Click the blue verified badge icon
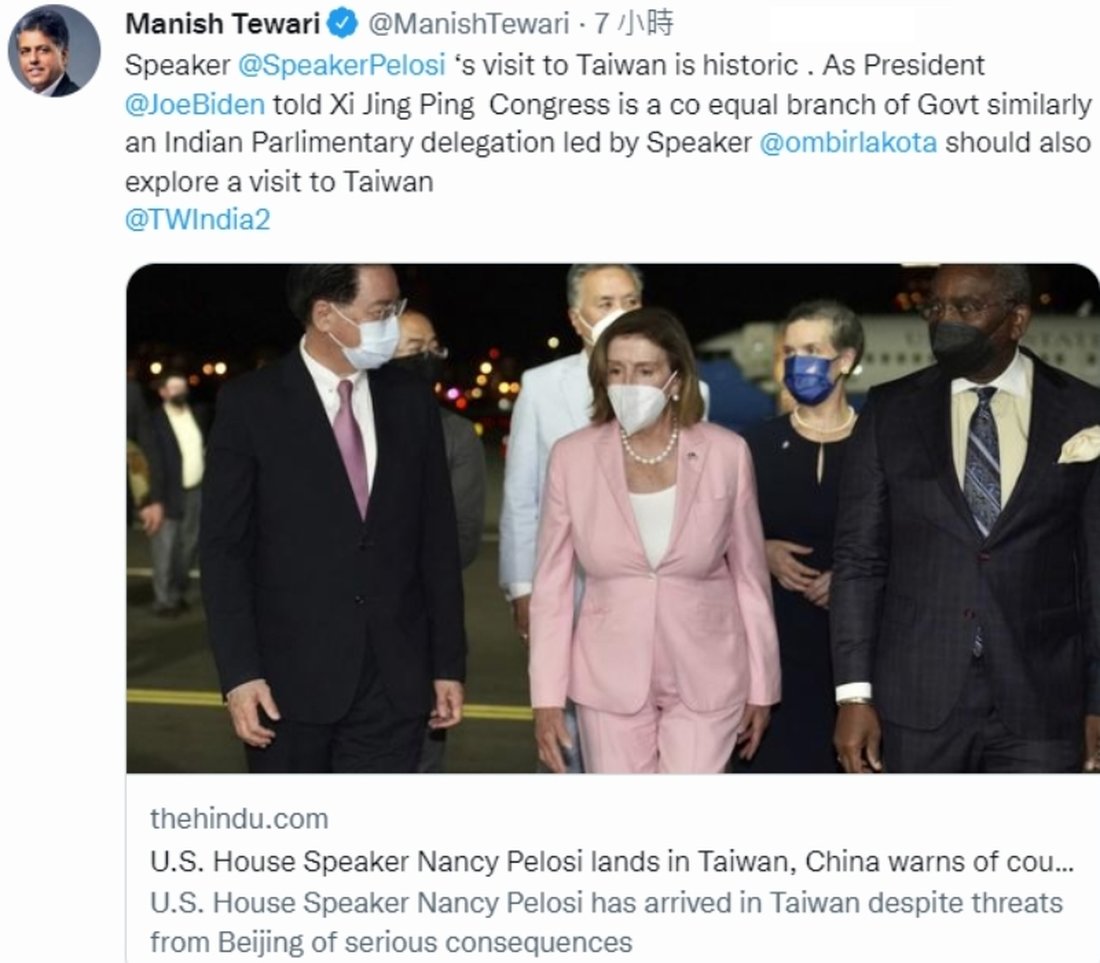Viewport: 1100px width, 963px height. click(344, 25)
